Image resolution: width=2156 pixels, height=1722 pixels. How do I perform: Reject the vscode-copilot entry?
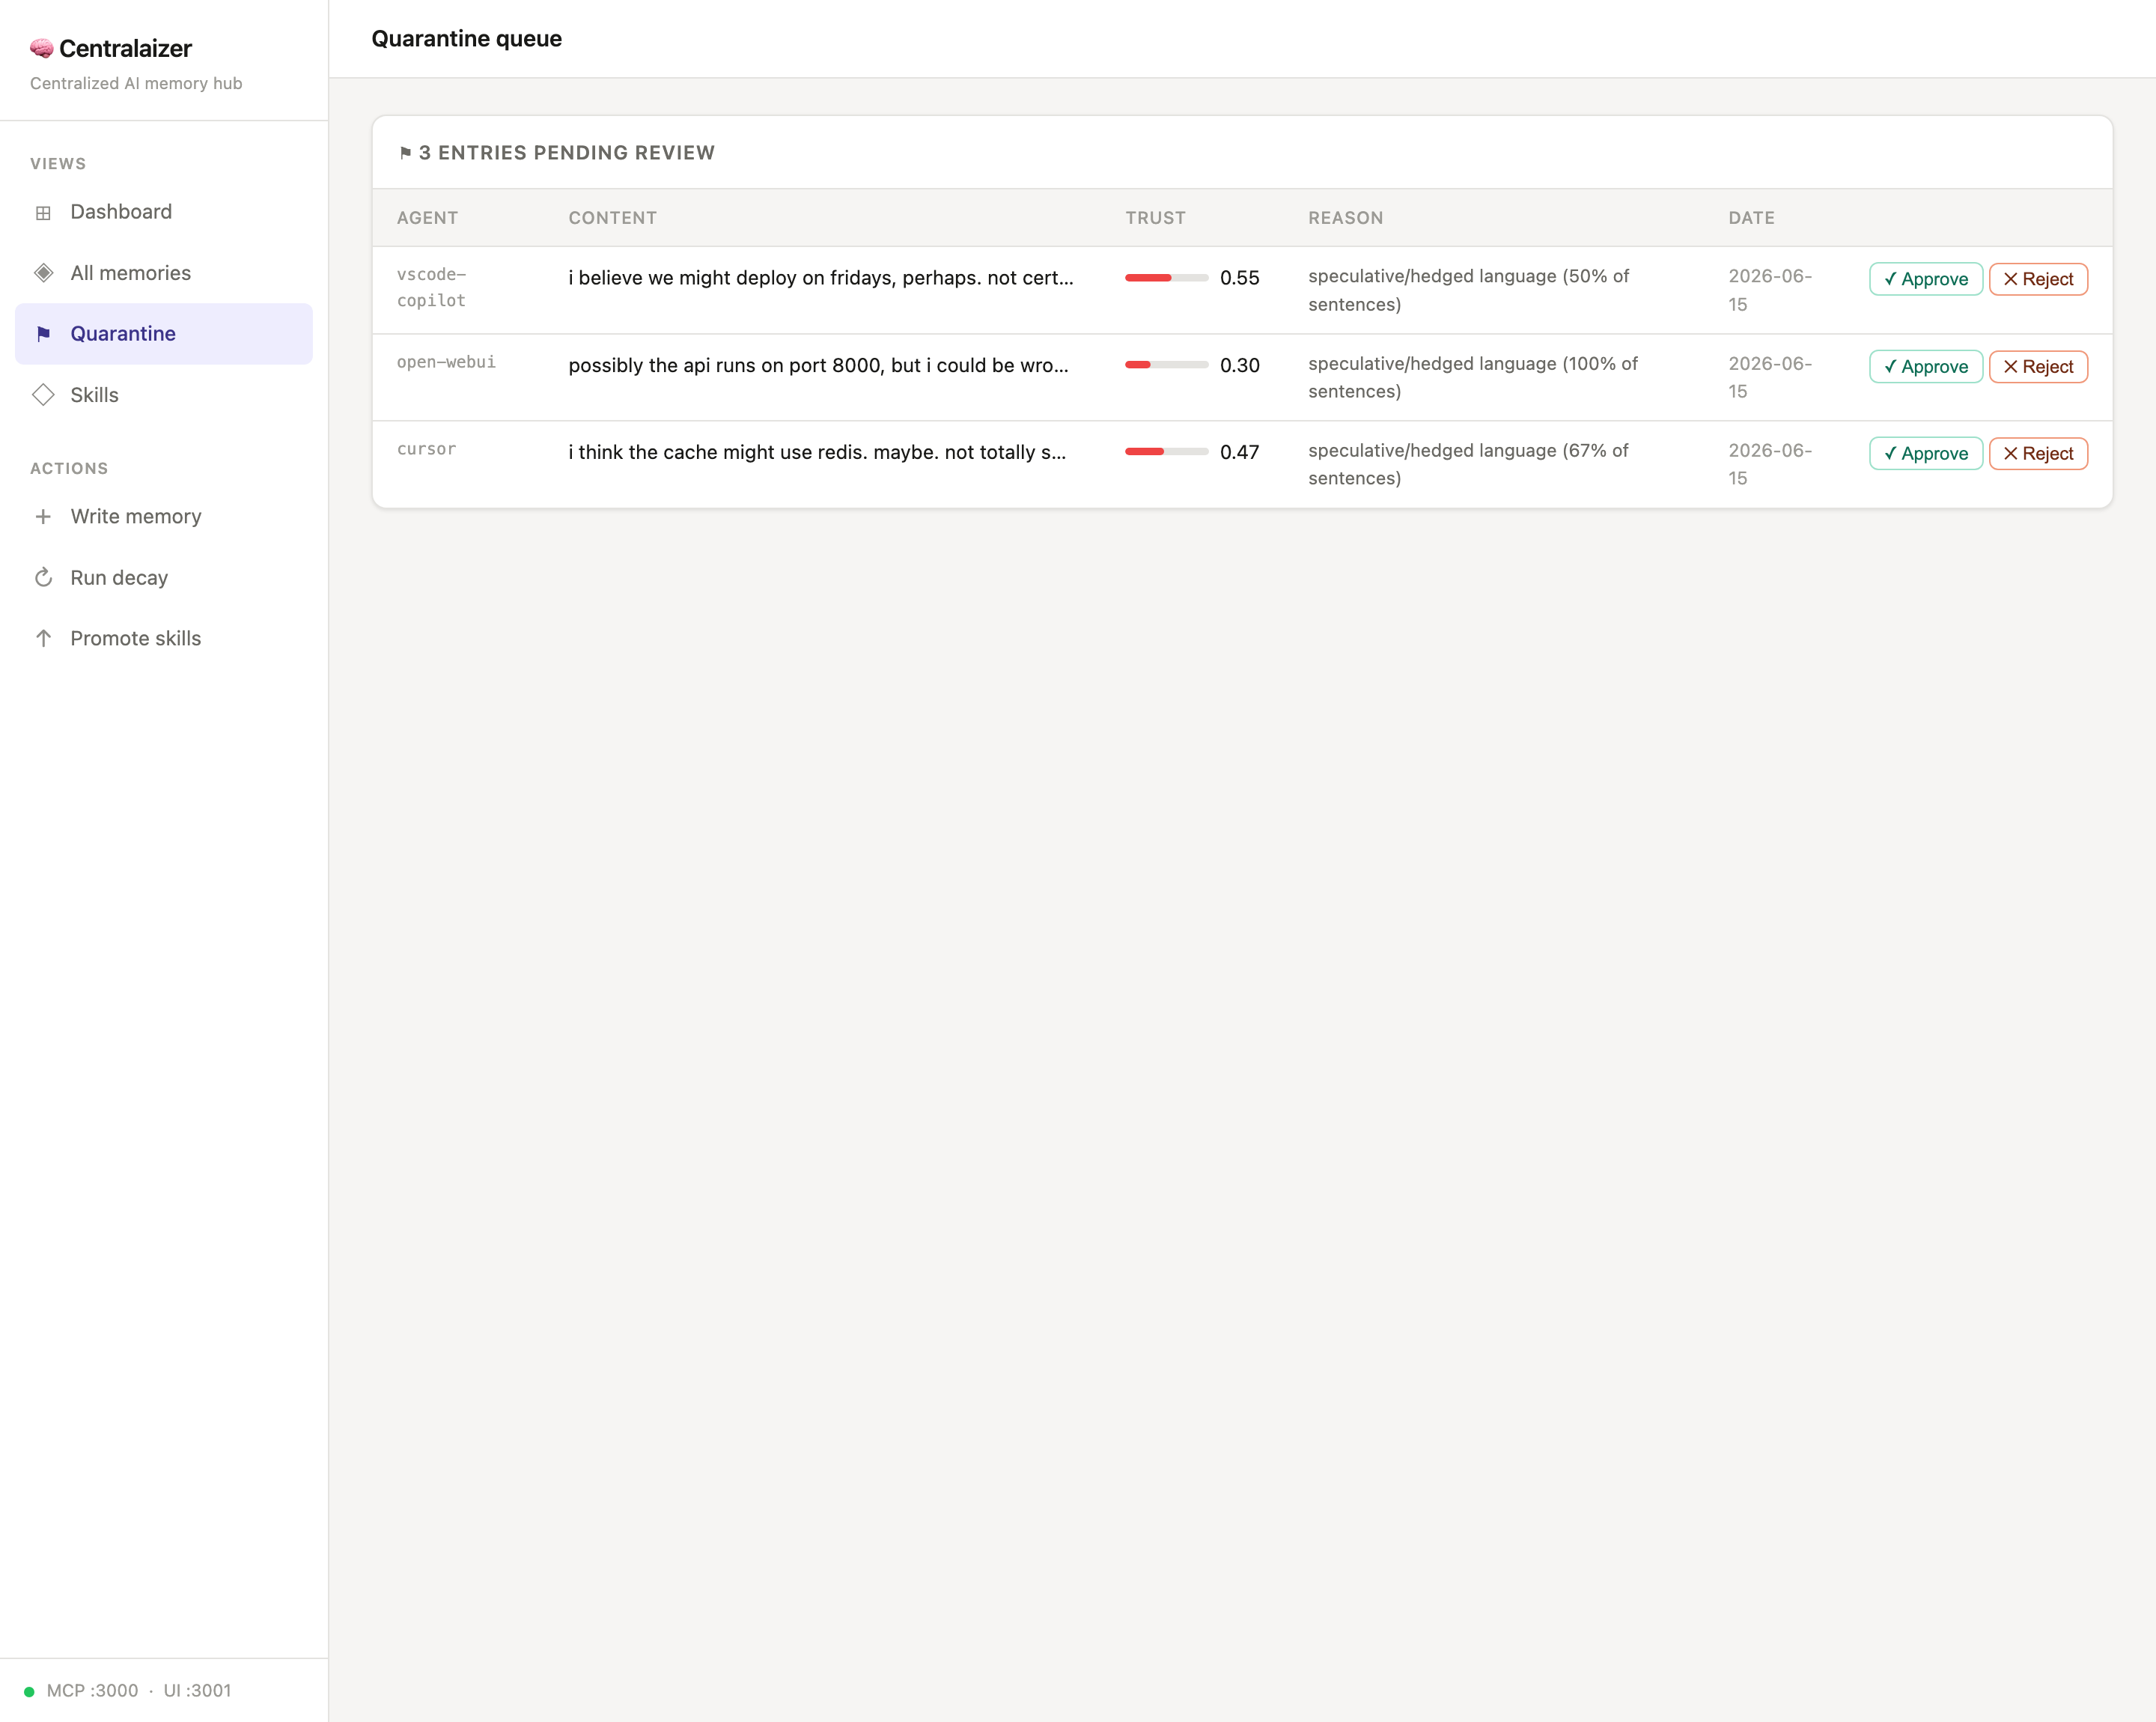tap(2038, 279)
